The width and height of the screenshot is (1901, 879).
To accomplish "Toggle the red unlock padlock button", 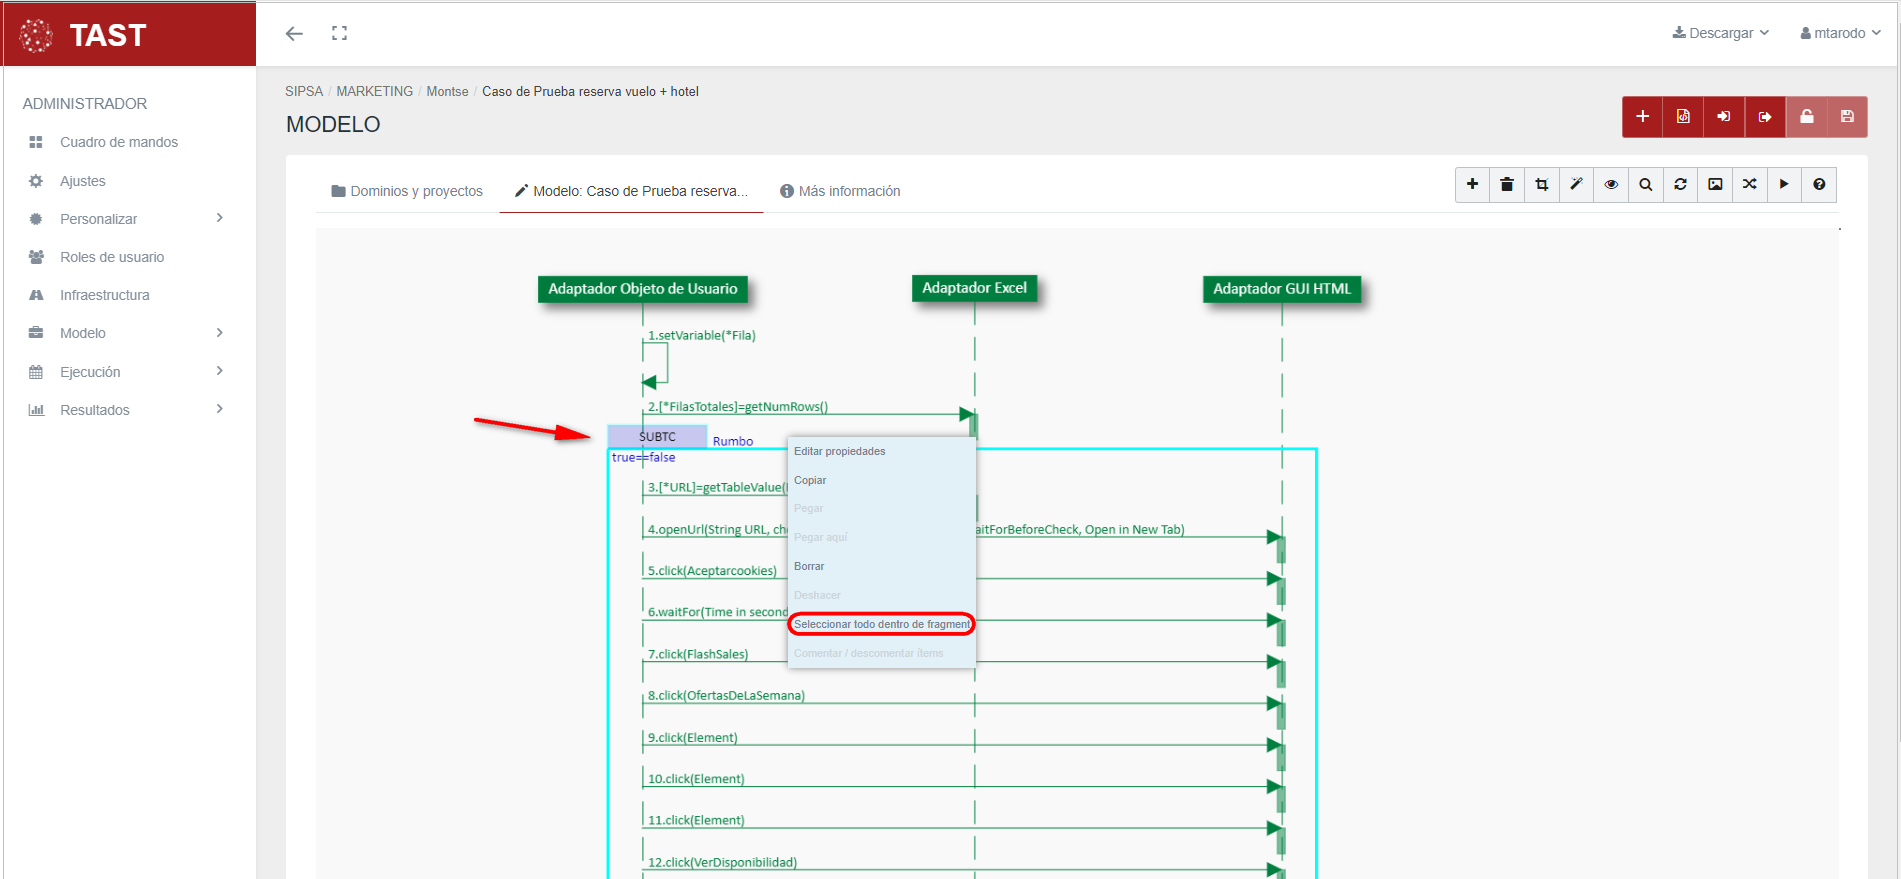I will [x=1806, y=117].
